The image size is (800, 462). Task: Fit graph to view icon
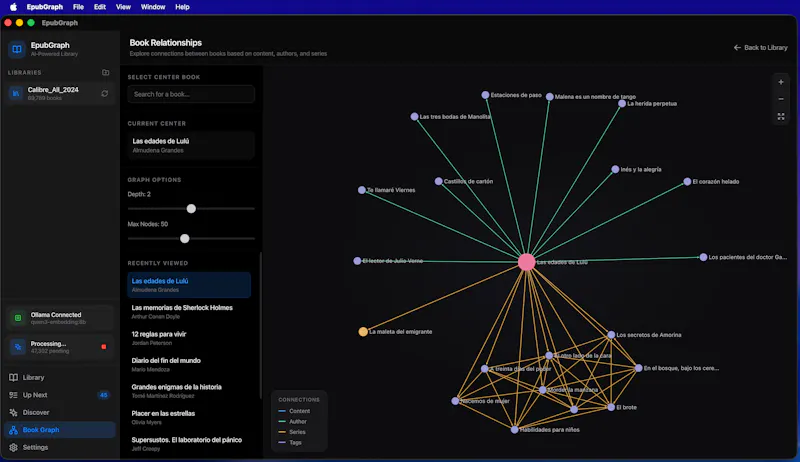(781, 117)
